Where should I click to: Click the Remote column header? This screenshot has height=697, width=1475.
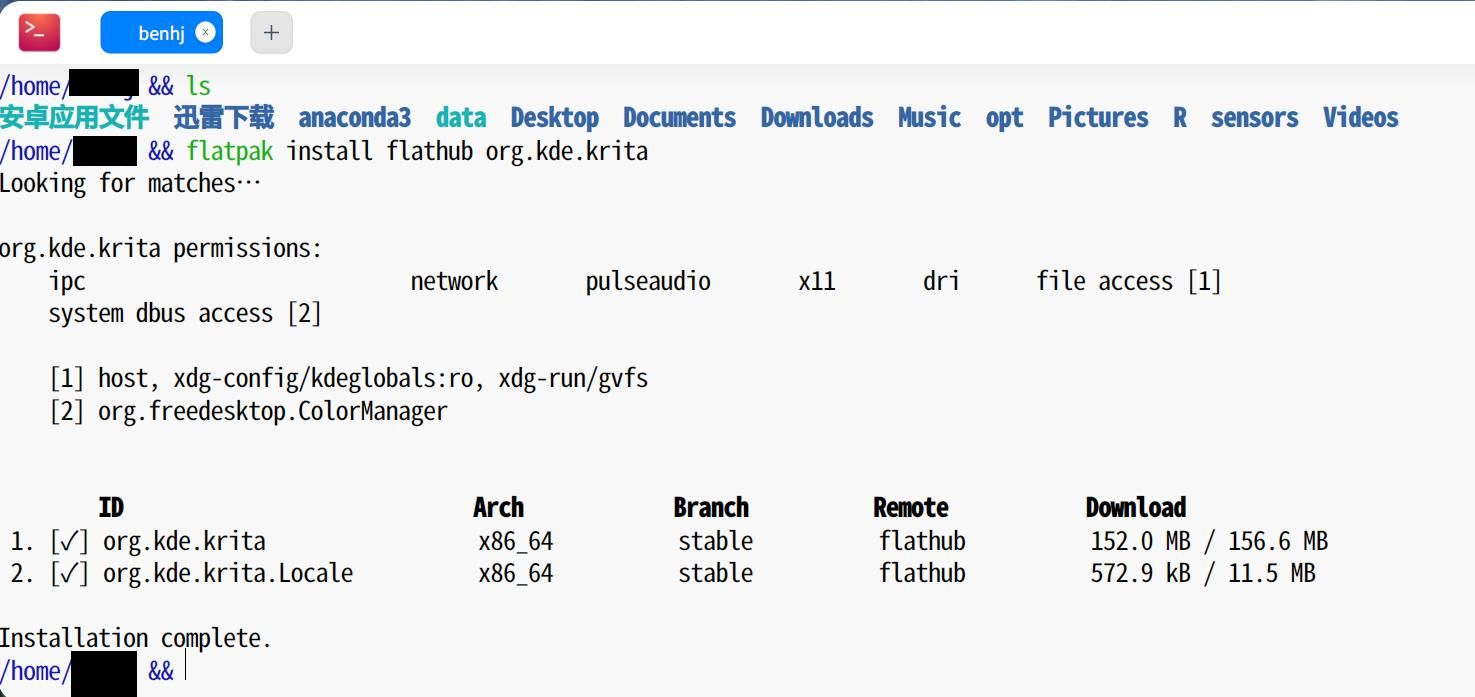[x=910, y=507]
